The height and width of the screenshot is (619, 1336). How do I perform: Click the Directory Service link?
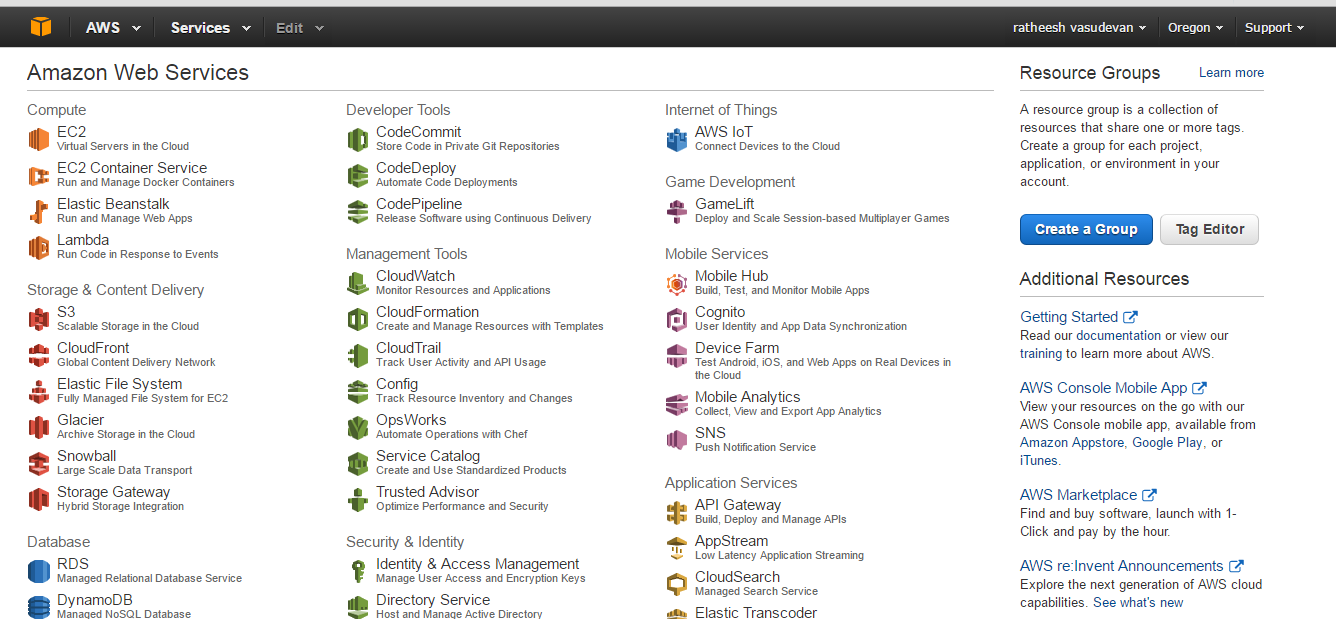[433, 600]
